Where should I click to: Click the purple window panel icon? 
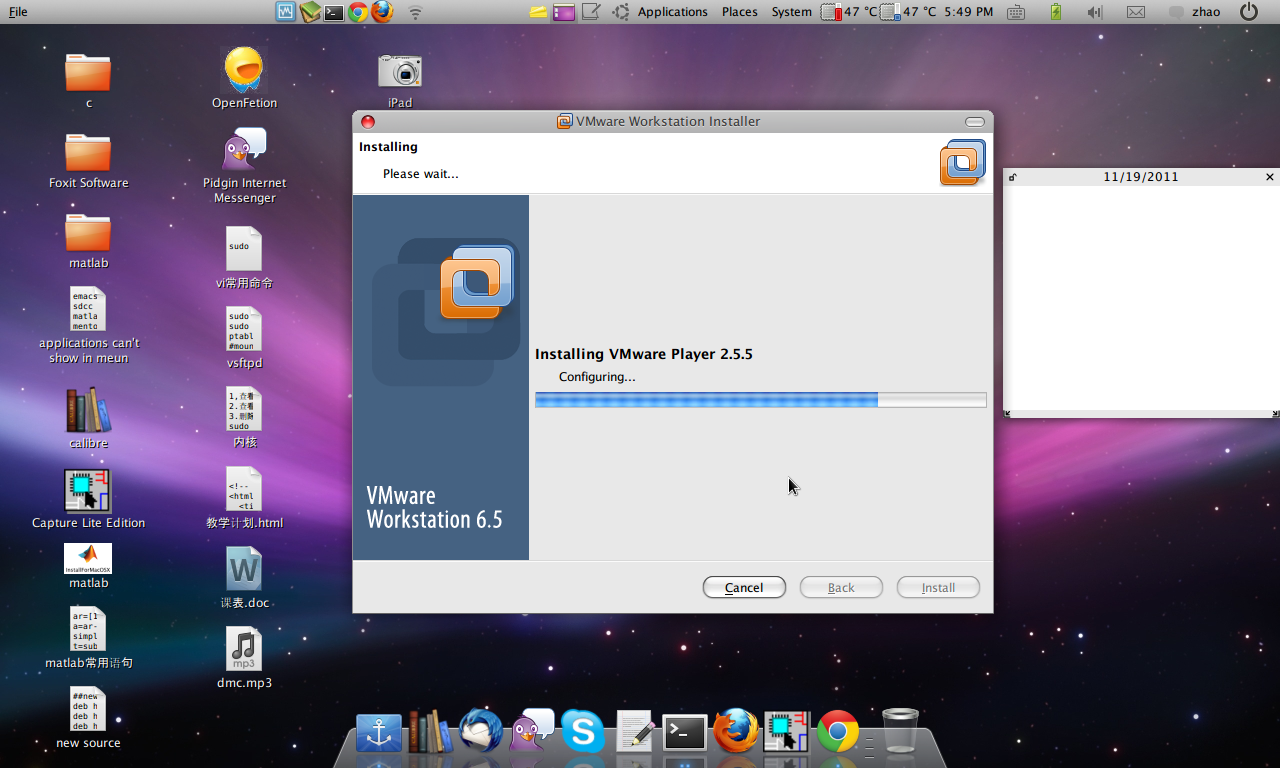[x=565, y=12]
